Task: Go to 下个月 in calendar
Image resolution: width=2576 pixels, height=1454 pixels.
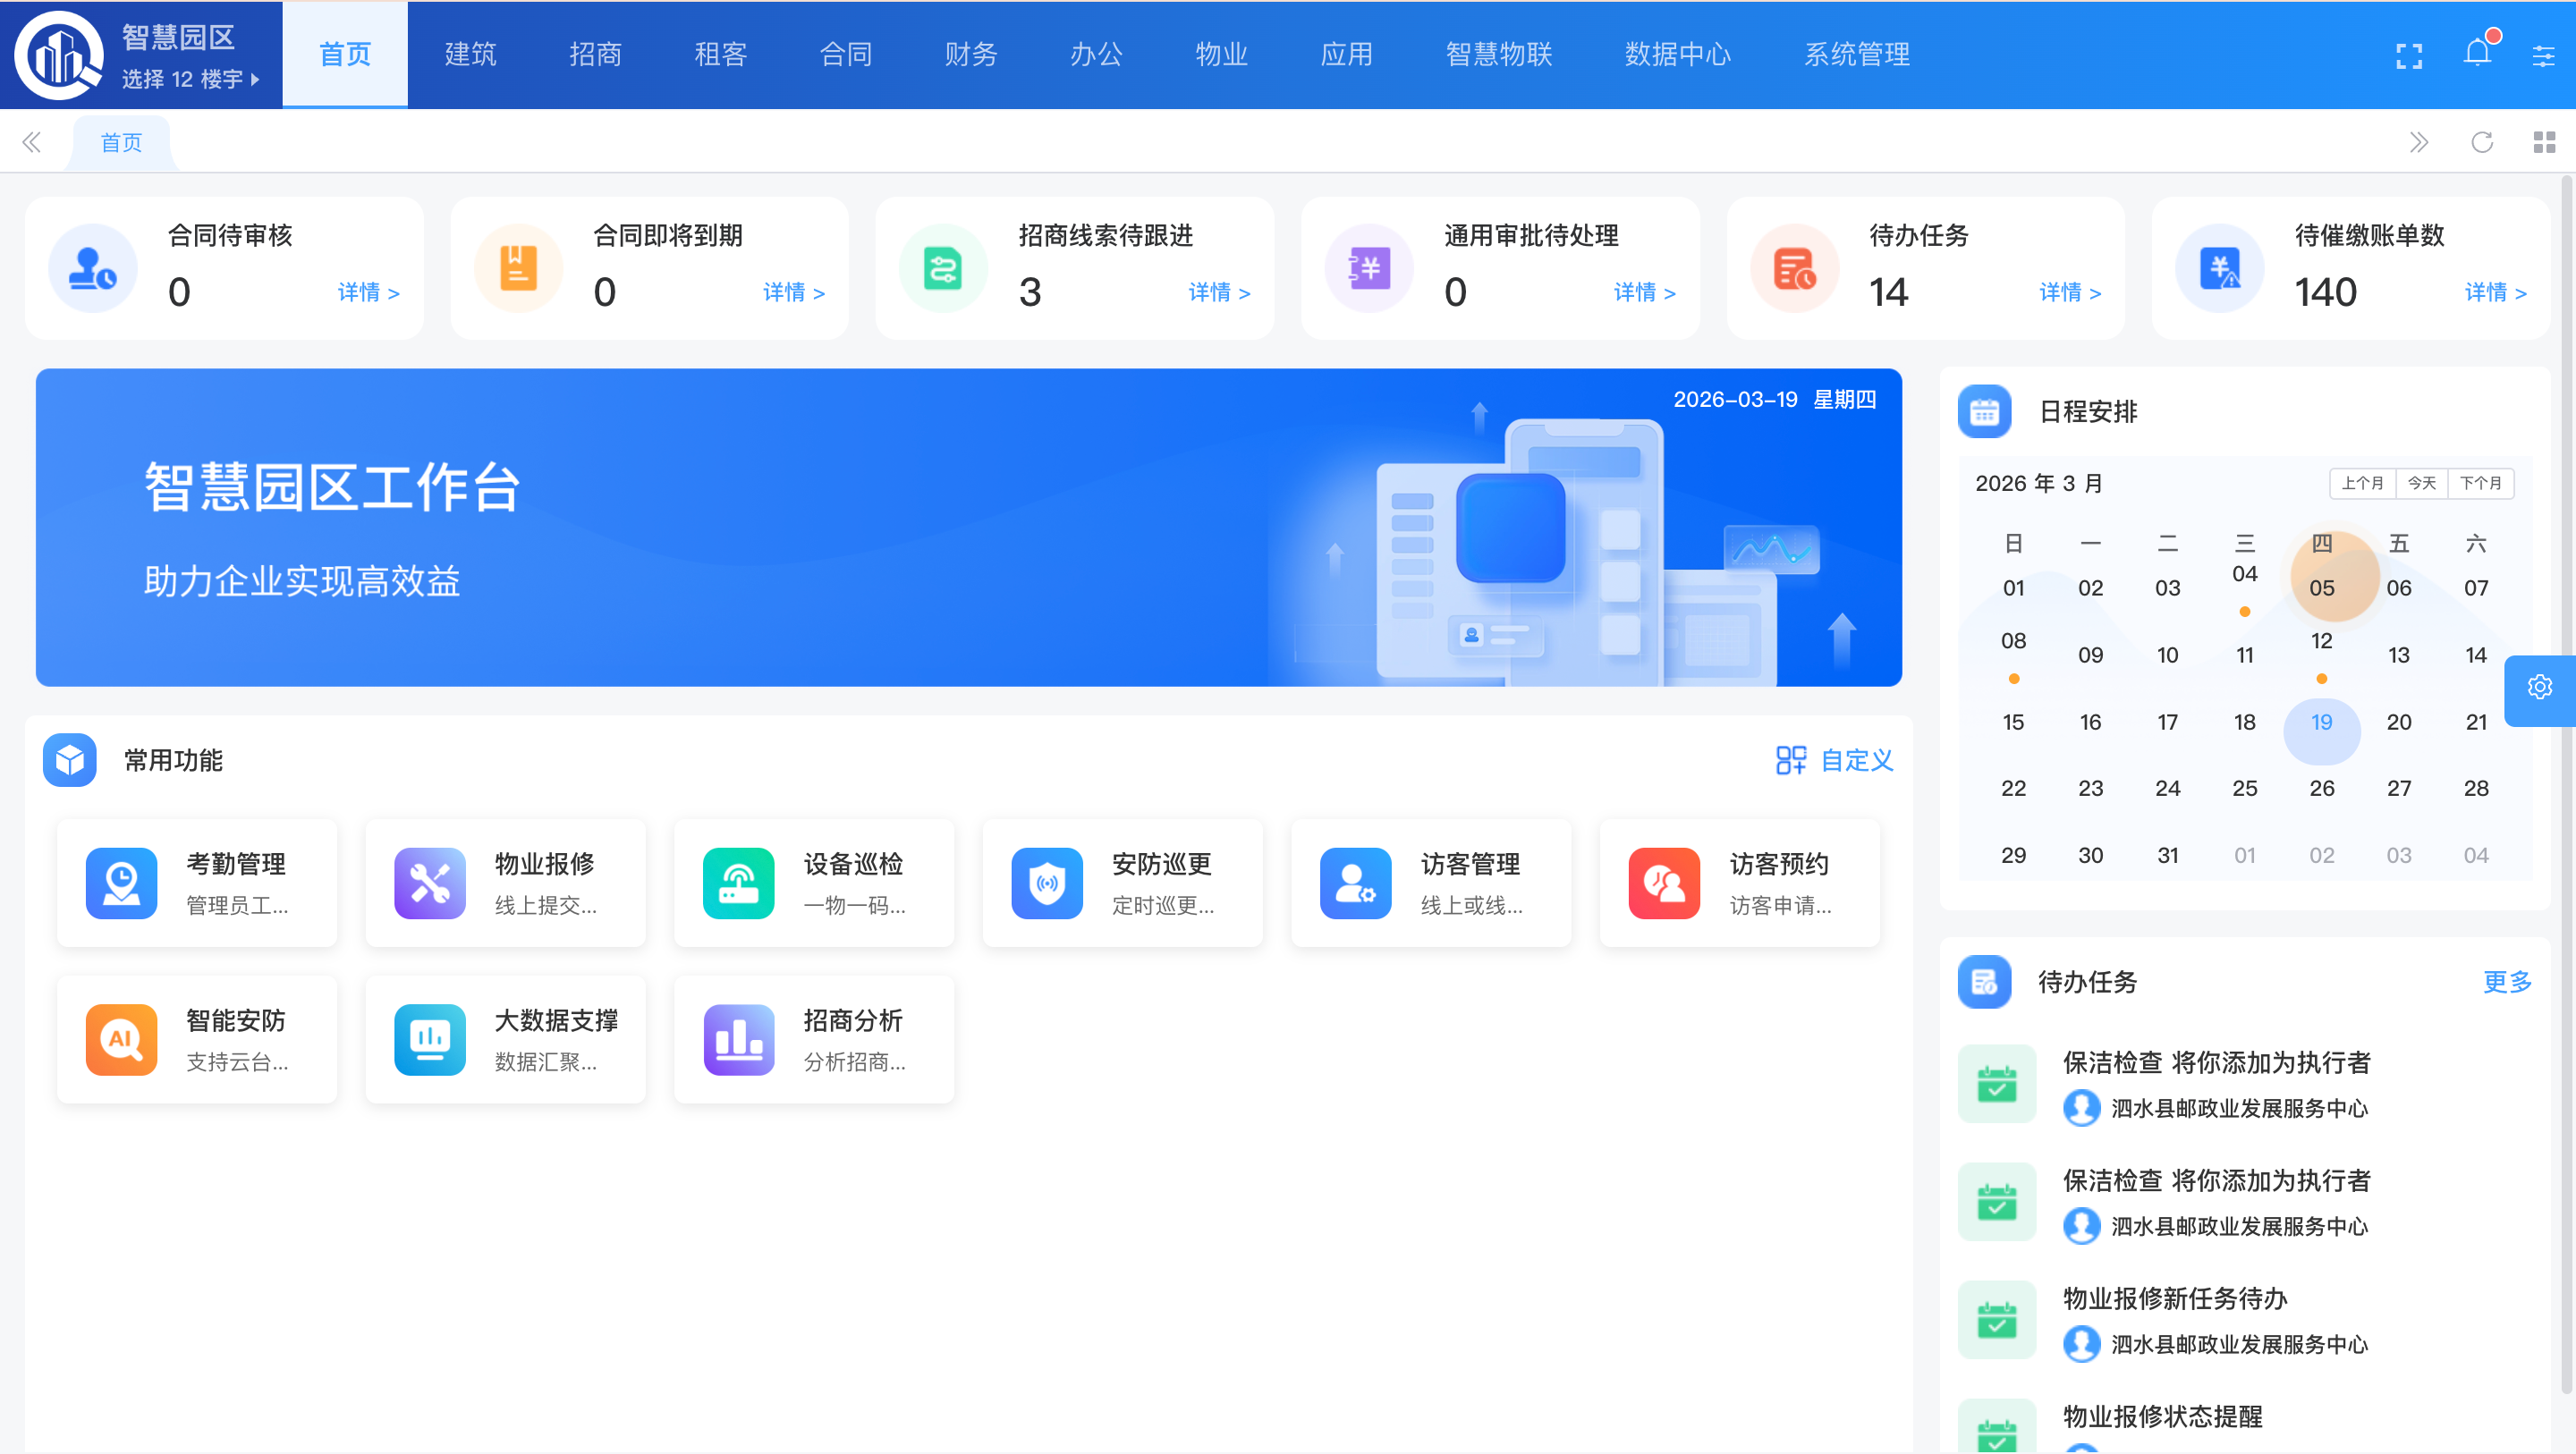Action: [2480, 483]
